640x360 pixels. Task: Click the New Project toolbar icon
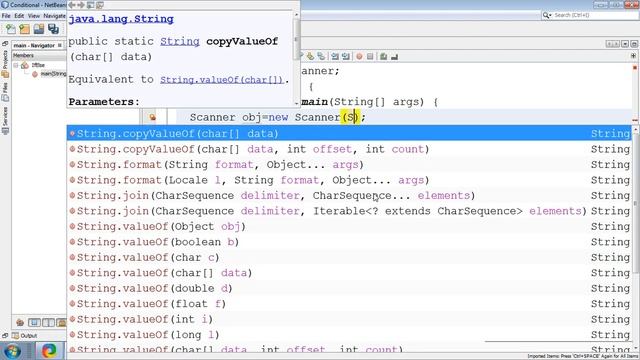point(24,29)
